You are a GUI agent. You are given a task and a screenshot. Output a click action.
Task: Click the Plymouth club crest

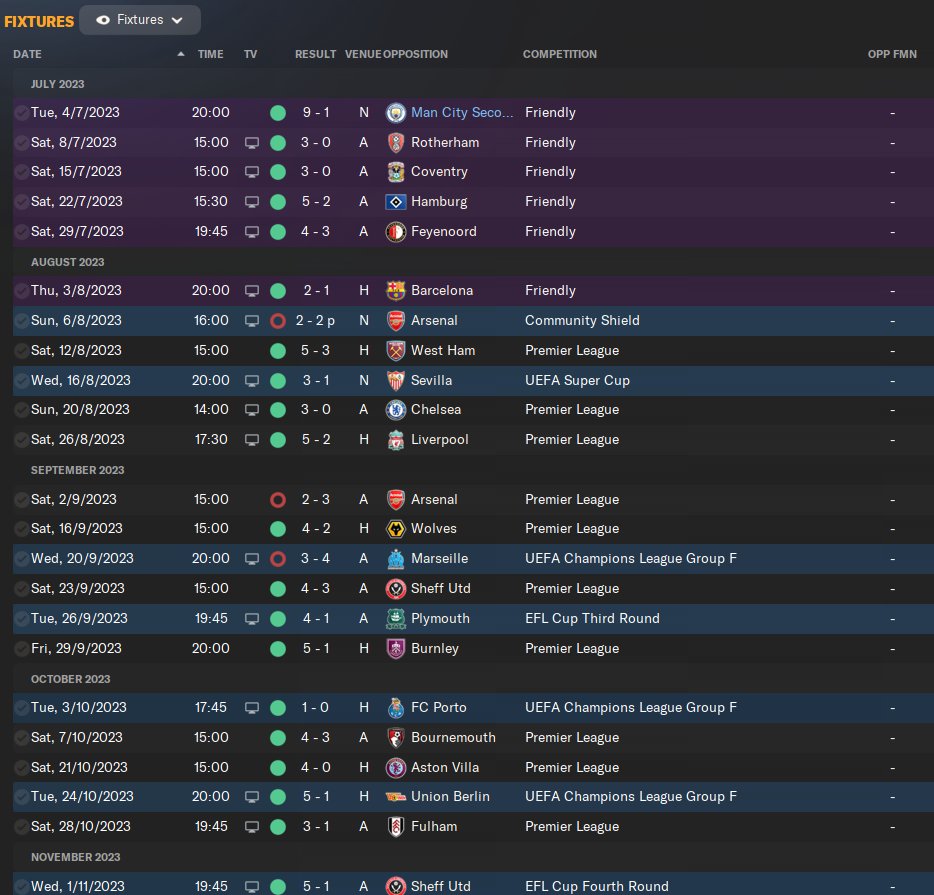coord(396,619)
